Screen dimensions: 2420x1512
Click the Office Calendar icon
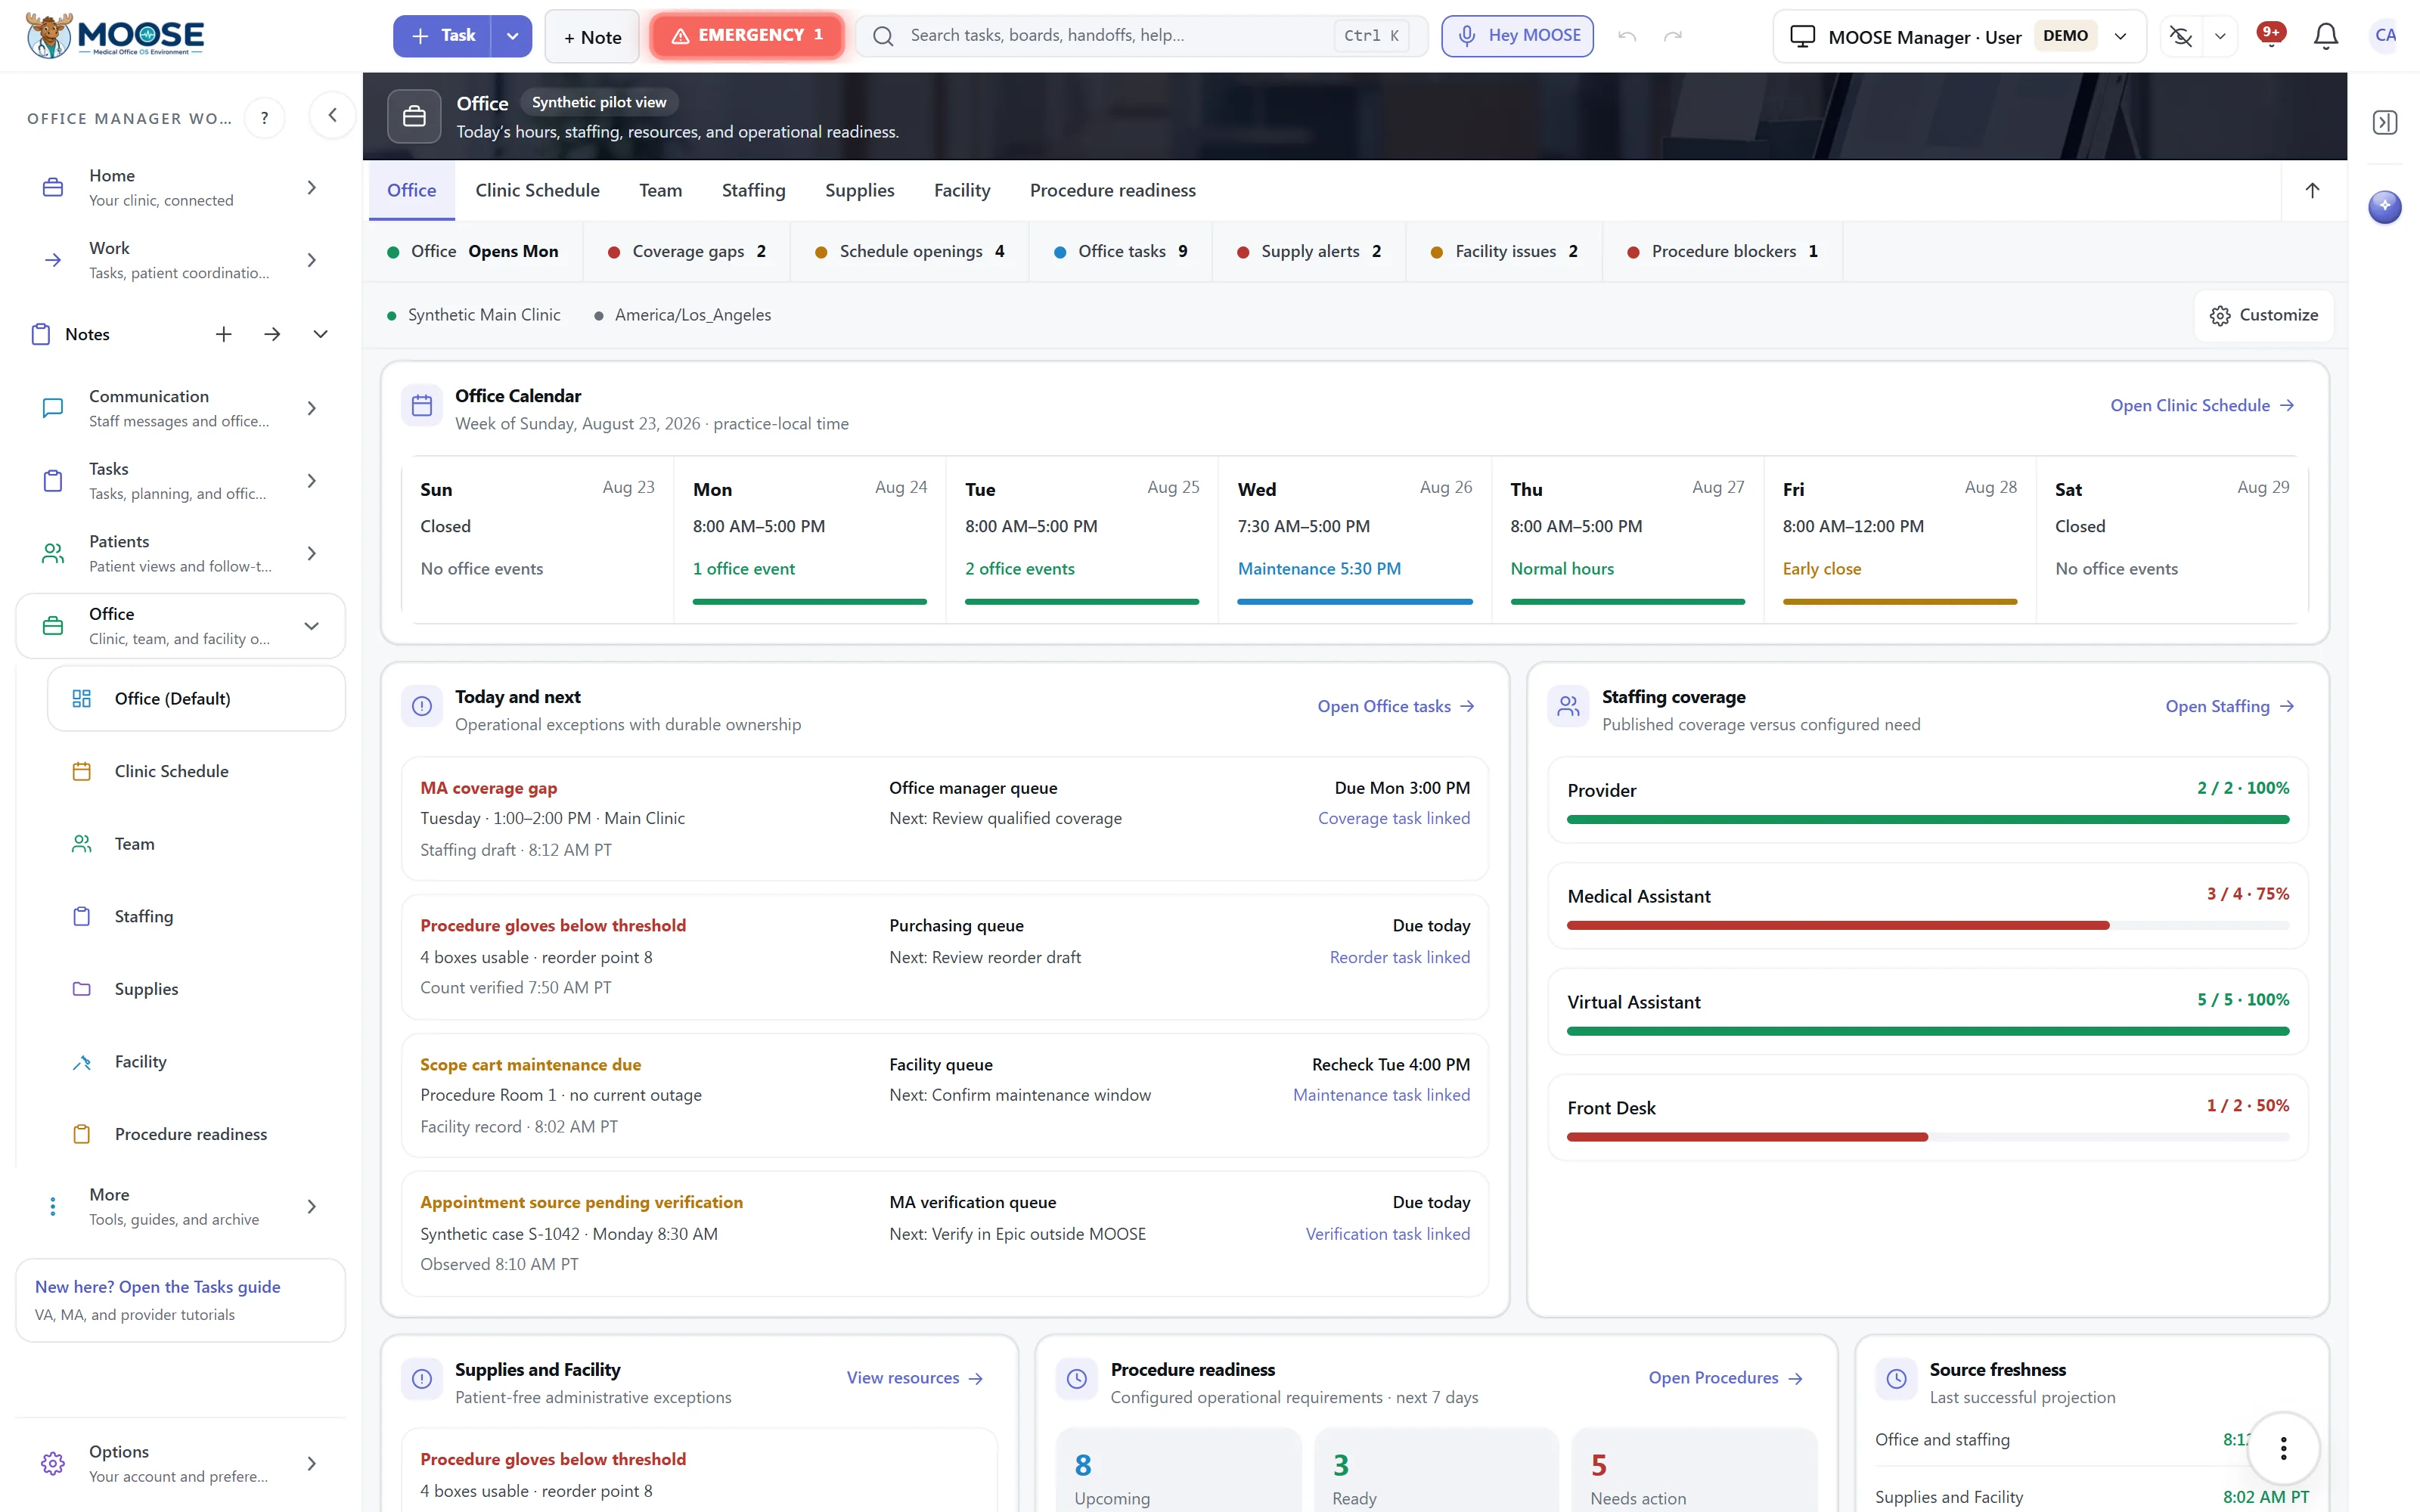422,405
